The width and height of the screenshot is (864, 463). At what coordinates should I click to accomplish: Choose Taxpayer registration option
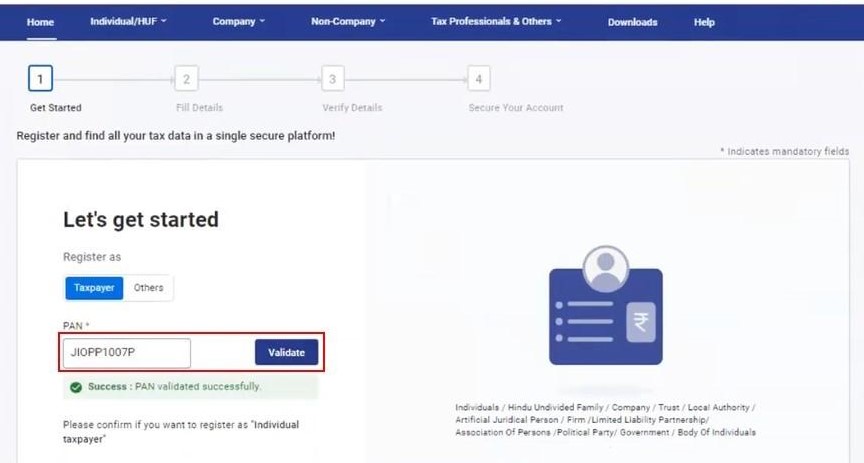pos(94,288)
